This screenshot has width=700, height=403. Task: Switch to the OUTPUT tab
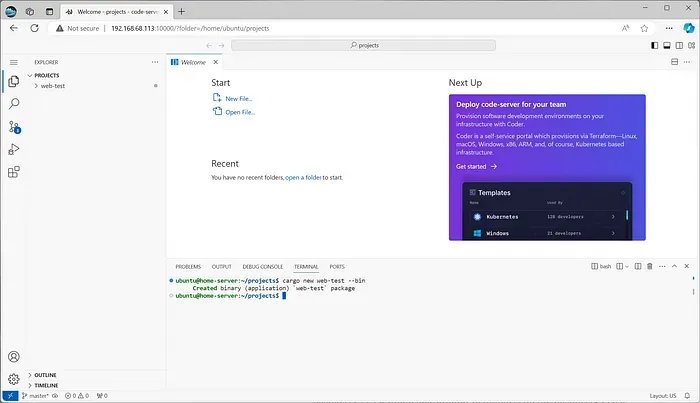[221, 266]
